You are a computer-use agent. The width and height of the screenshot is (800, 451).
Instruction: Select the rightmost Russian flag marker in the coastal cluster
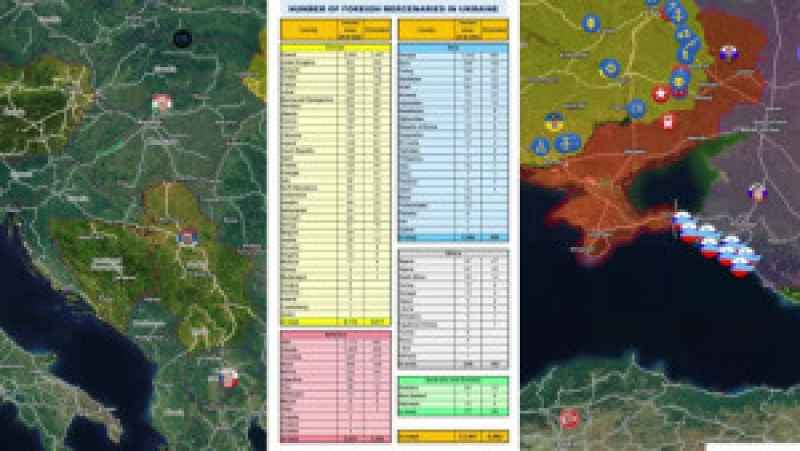click(744, 256)
